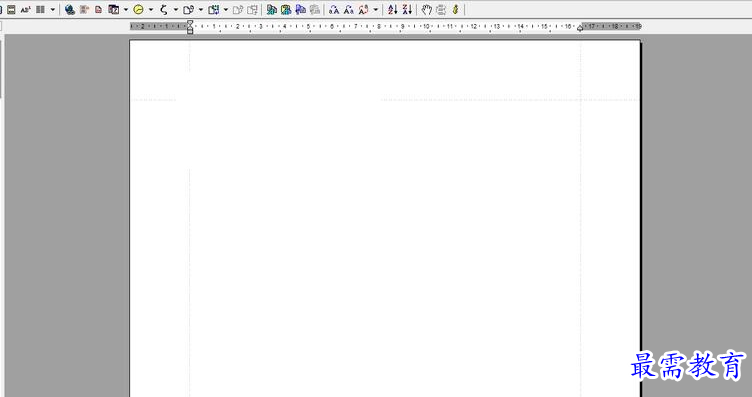This screenshot has width=752, height=397.
Task: Click the blue document with arrow icon
Action: pos(301,9)
